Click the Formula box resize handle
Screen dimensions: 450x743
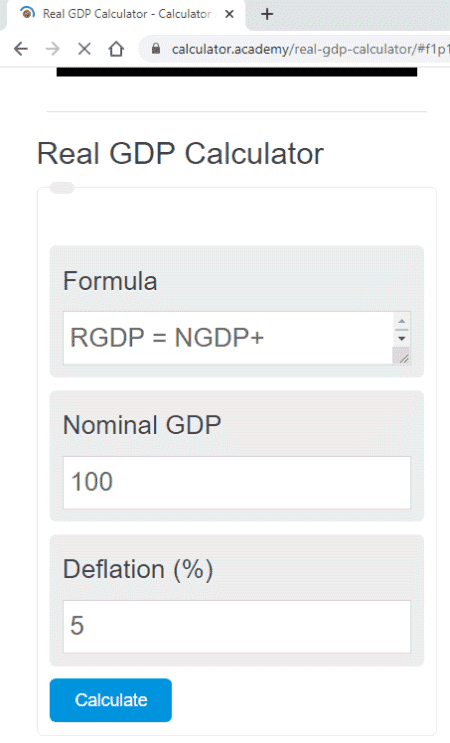pyautogui.click(x=402, y=356)
